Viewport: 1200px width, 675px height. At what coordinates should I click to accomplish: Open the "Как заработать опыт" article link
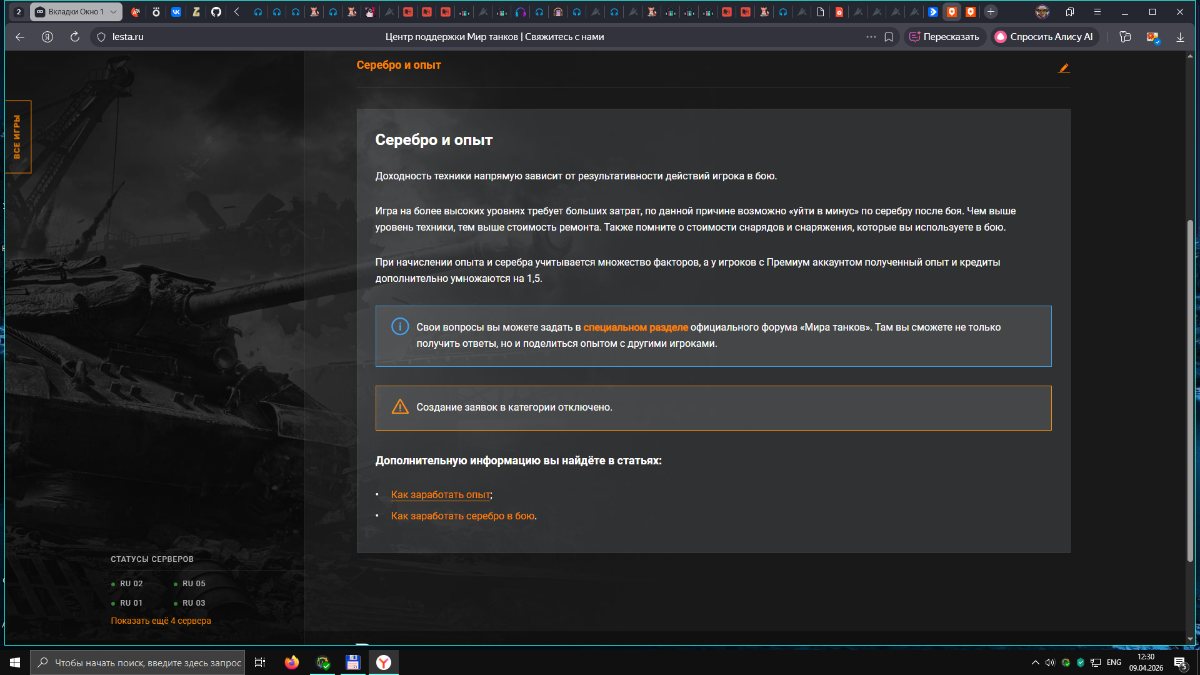[x=441, y=495]
